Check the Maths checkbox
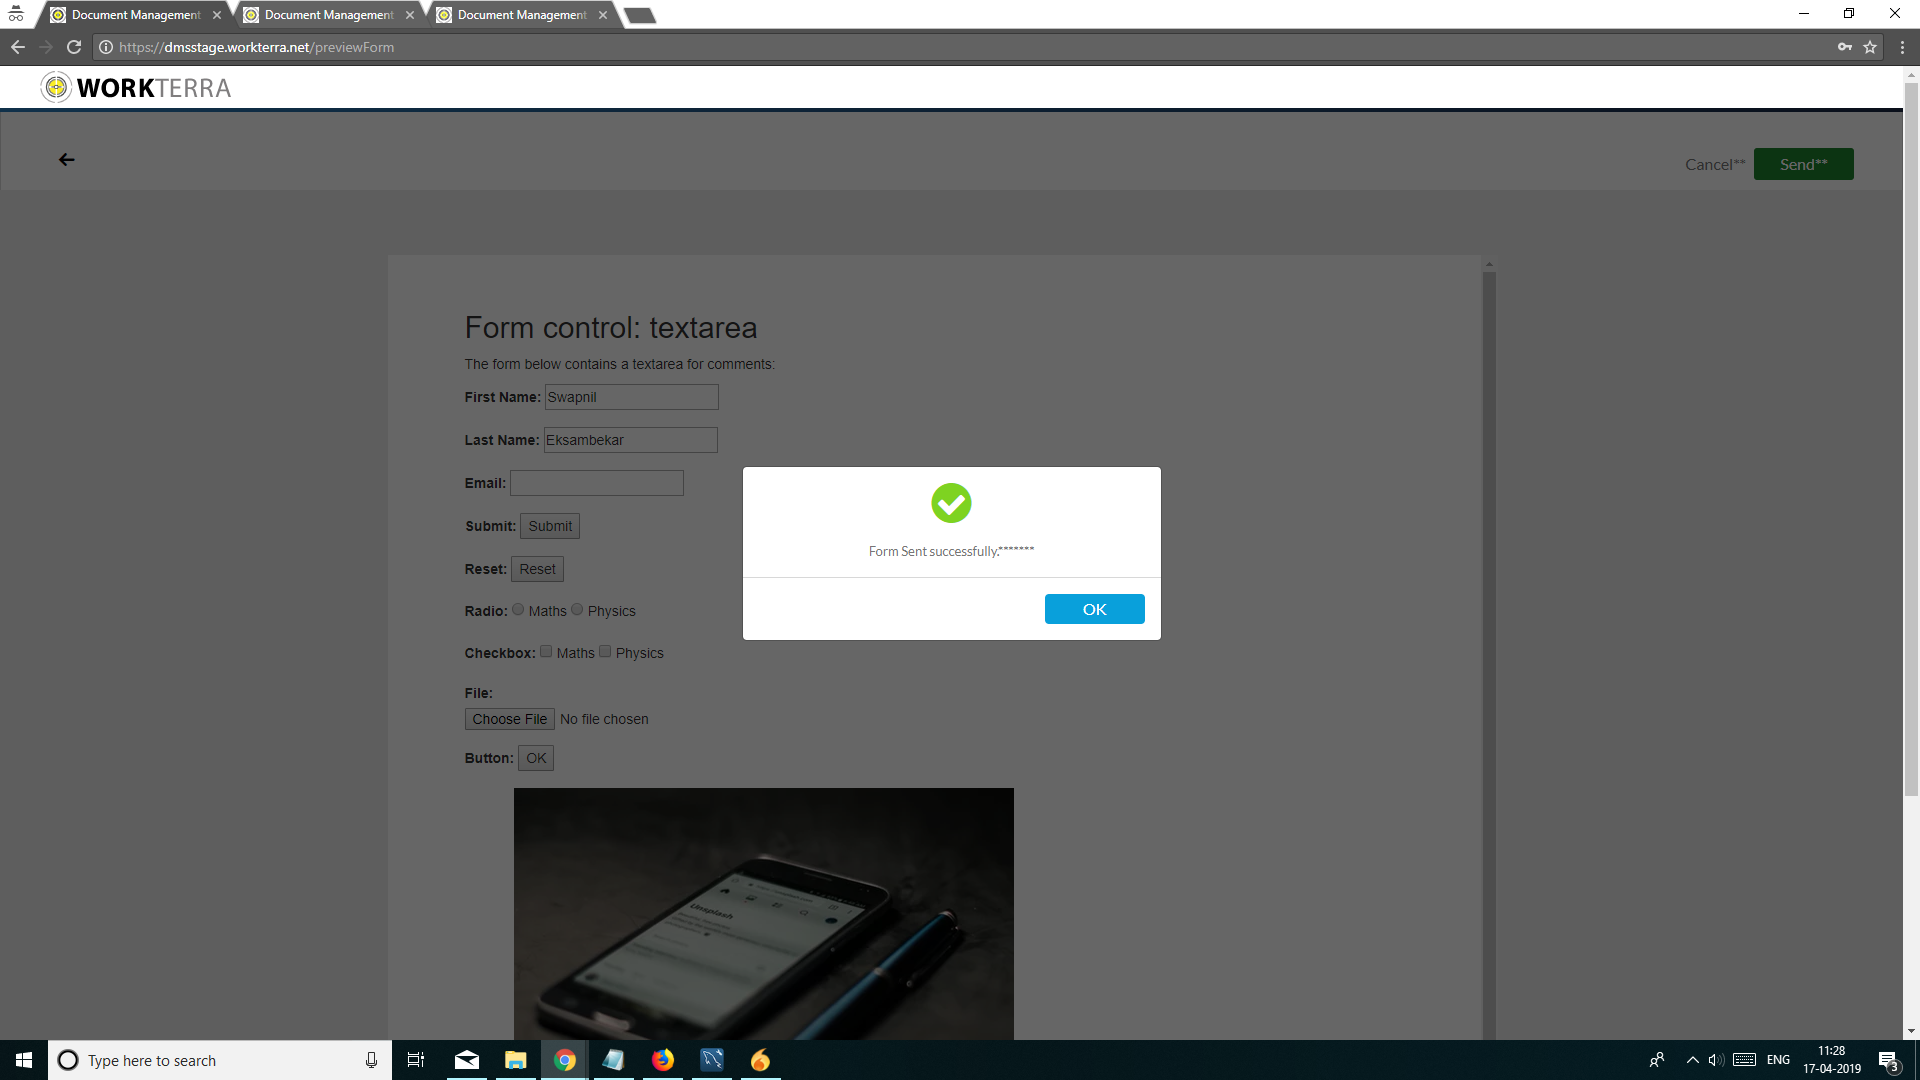Image resolution: width=1920 pixels, height=1080 pixels. (x=546, y=651)
